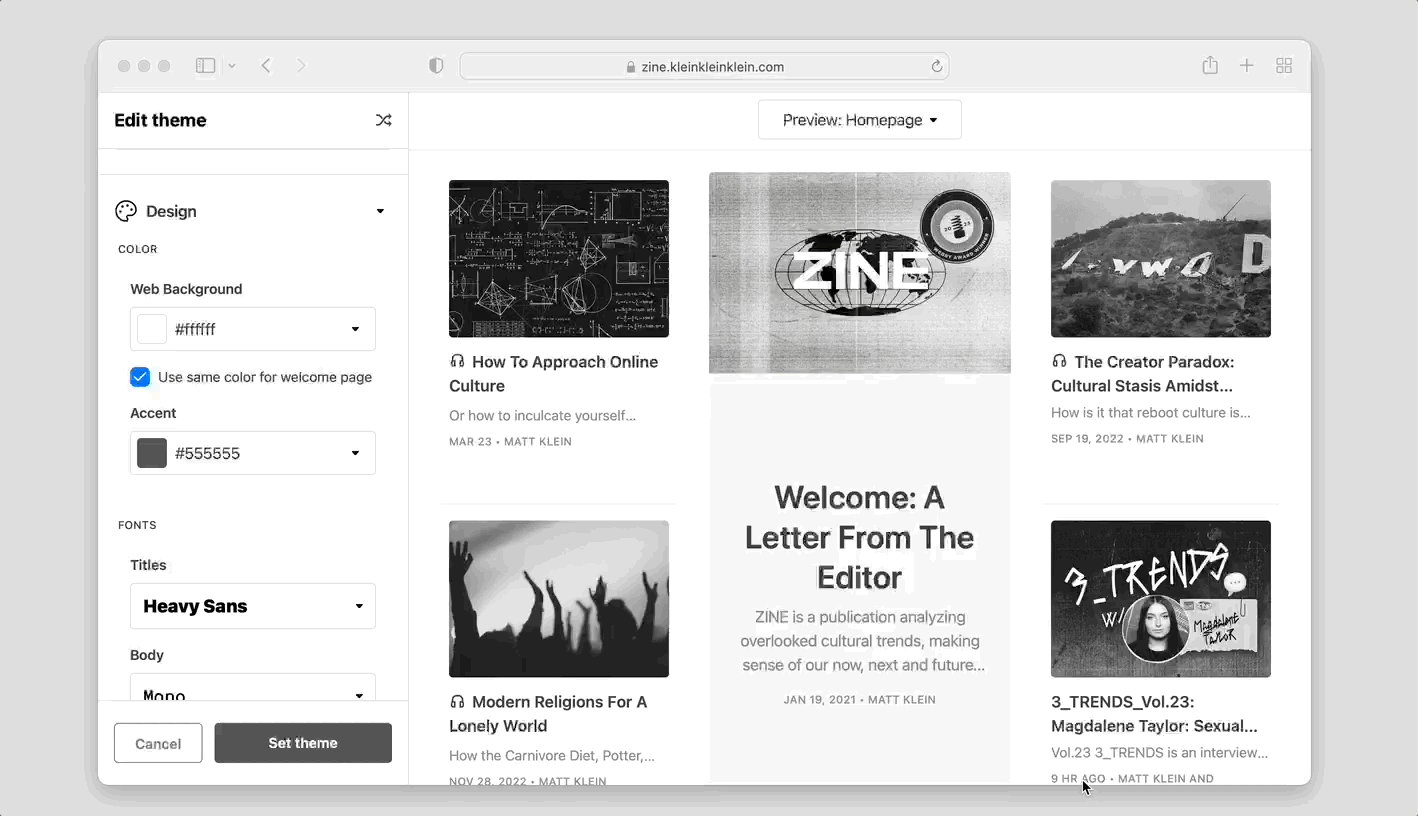
Task: Open 3_TRENDS_Vol.23 Magdalene Taylor post
Action: 1154,714
